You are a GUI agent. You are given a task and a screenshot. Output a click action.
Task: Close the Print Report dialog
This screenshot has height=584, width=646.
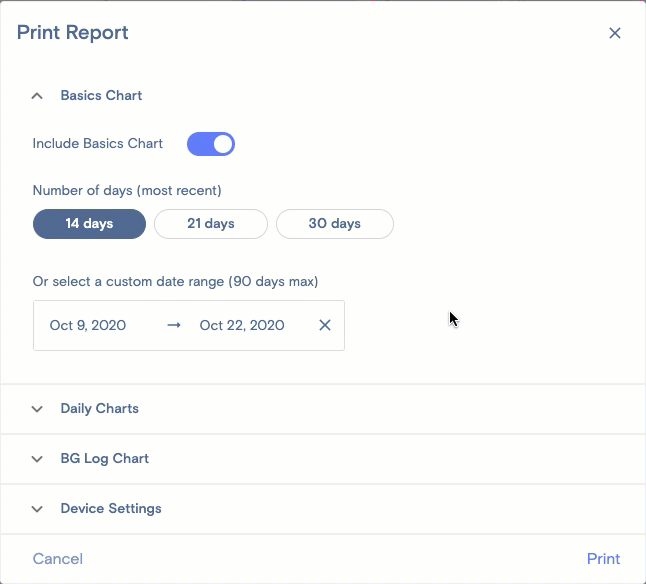coord(615,33)
